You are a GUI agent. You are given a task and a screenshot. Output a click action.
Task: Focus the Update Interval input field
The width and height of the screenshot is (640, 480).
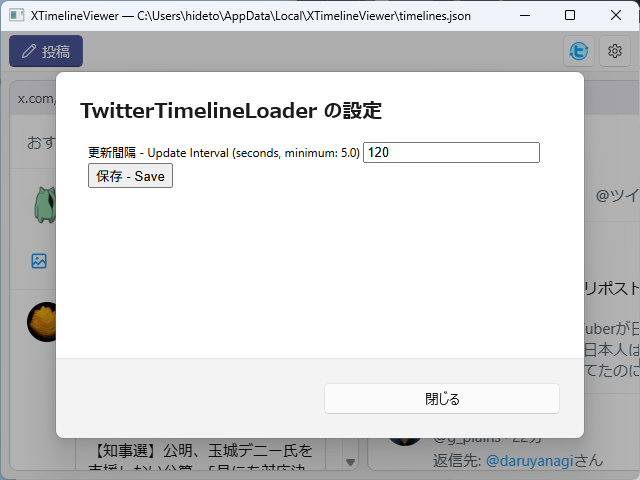[x=451, y=152]
